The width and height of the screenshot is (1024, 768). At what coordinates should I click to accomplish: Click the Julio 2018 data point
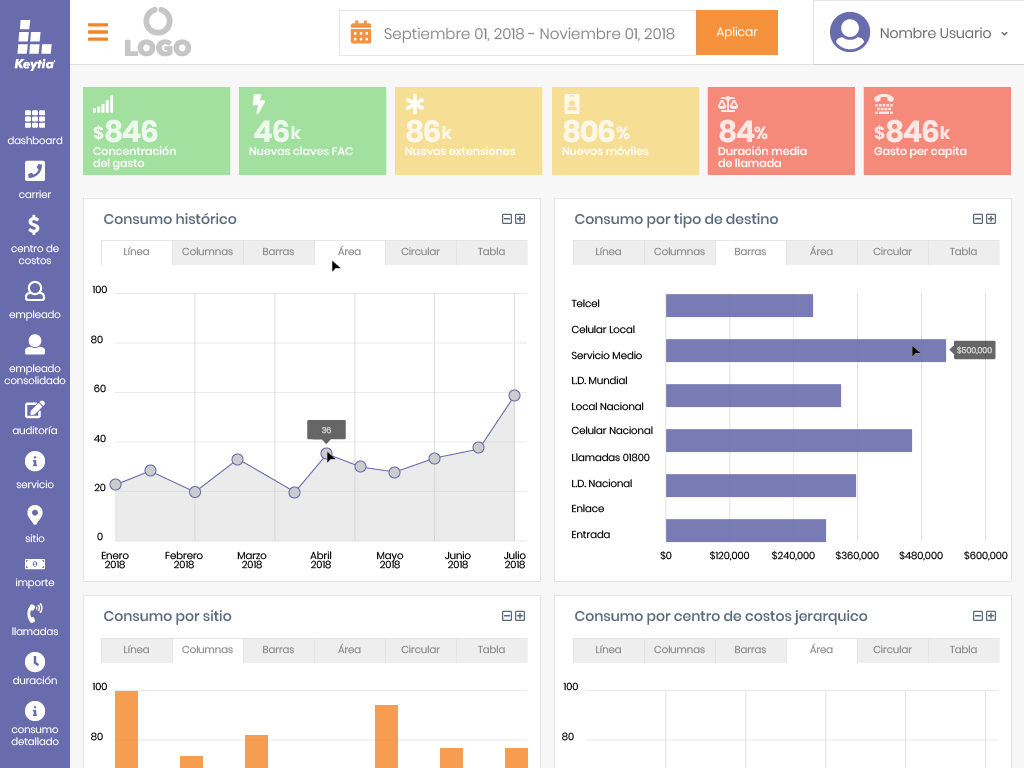tap(515, 395)
